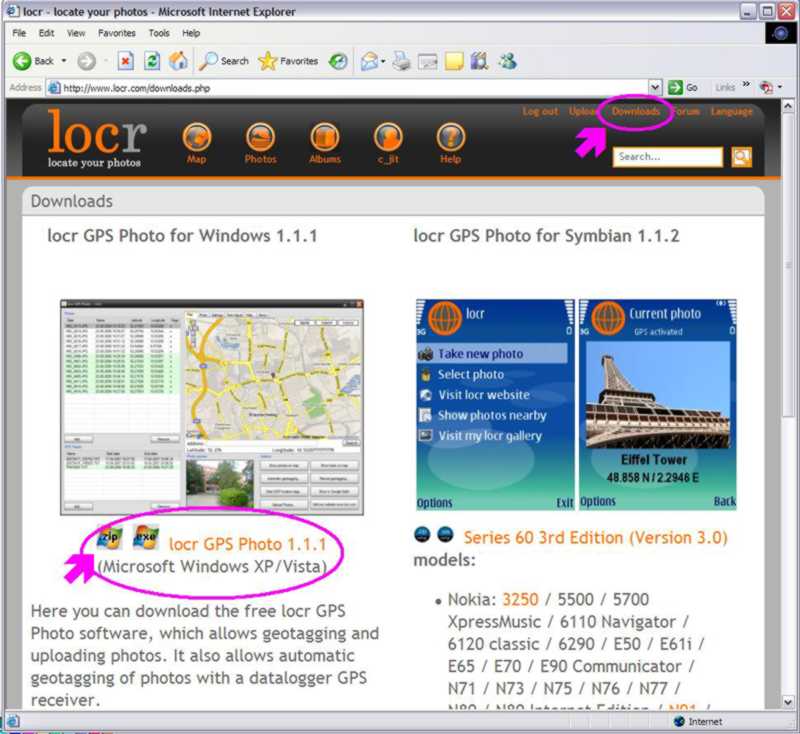Click the Downloads section heading
800x734 pixels.
(71, 201)
